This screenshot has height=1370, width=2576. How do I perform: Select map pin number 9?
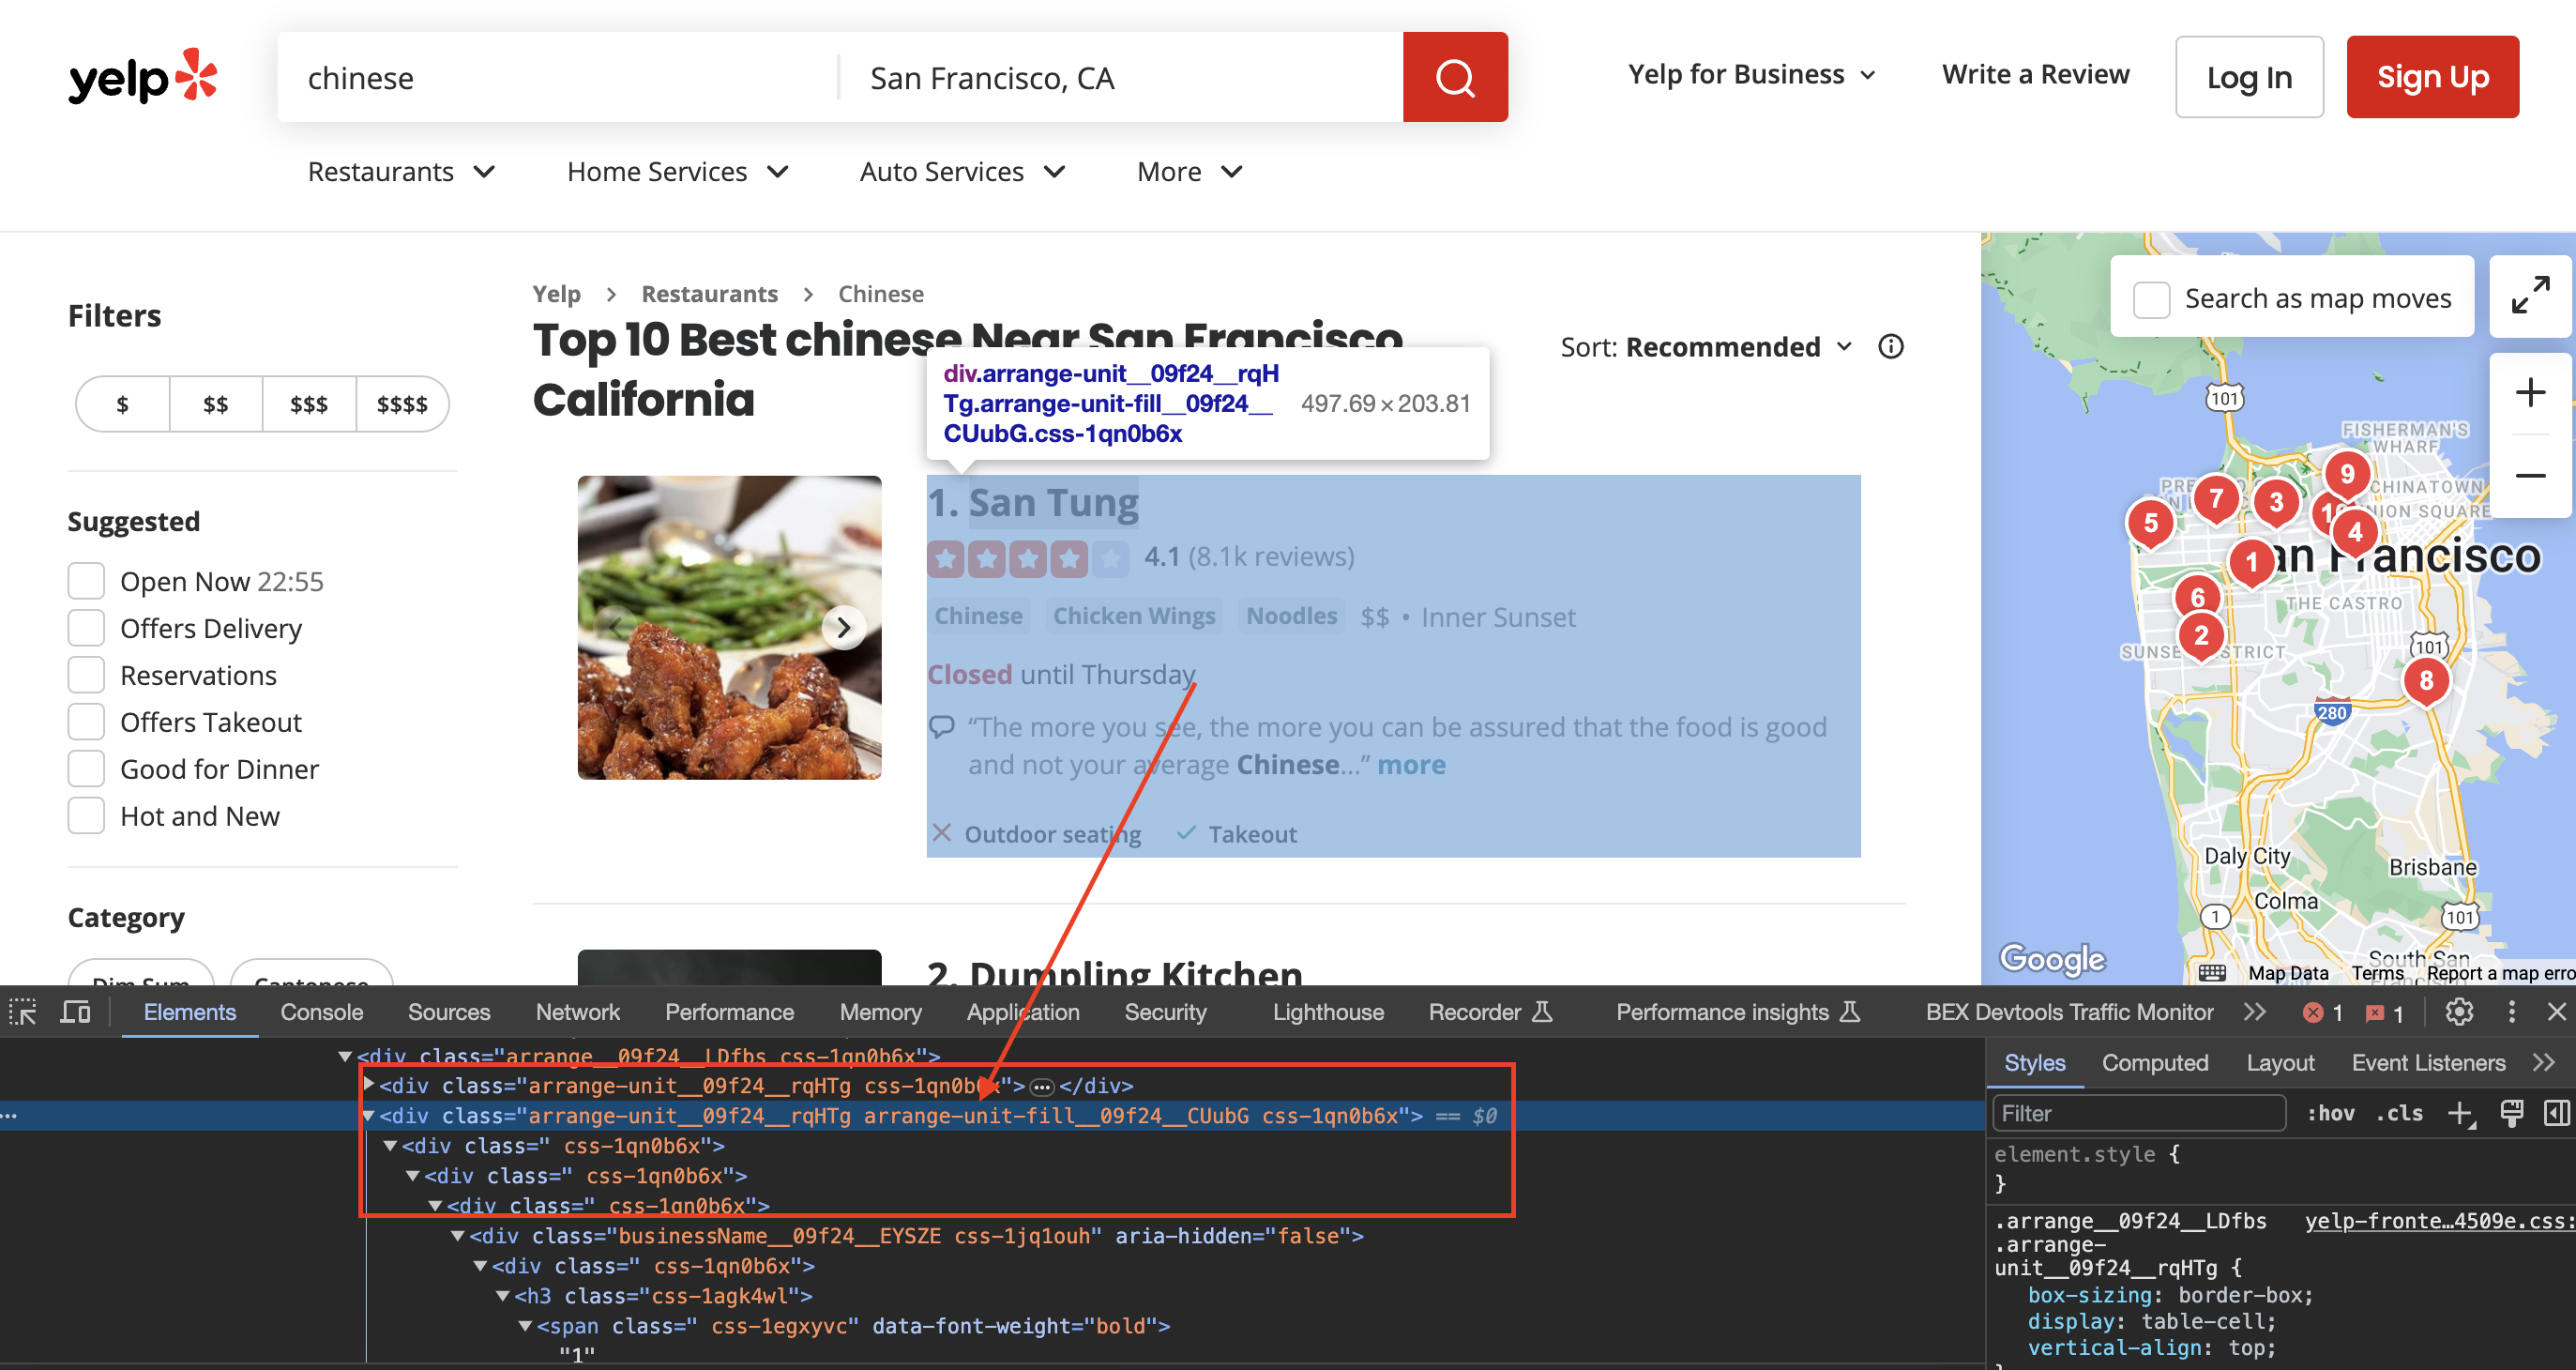coord(2347,476)
